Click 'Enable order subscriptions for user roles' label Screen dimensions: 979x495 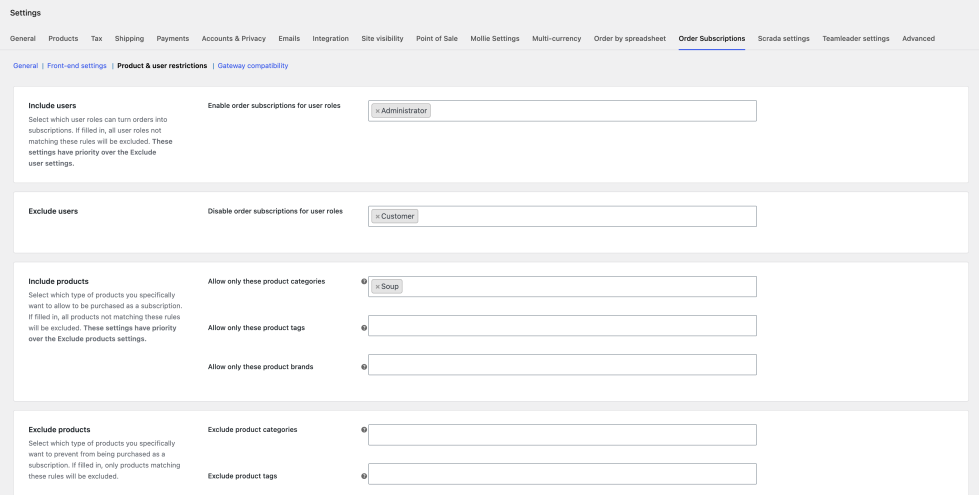tap(274, 106)
